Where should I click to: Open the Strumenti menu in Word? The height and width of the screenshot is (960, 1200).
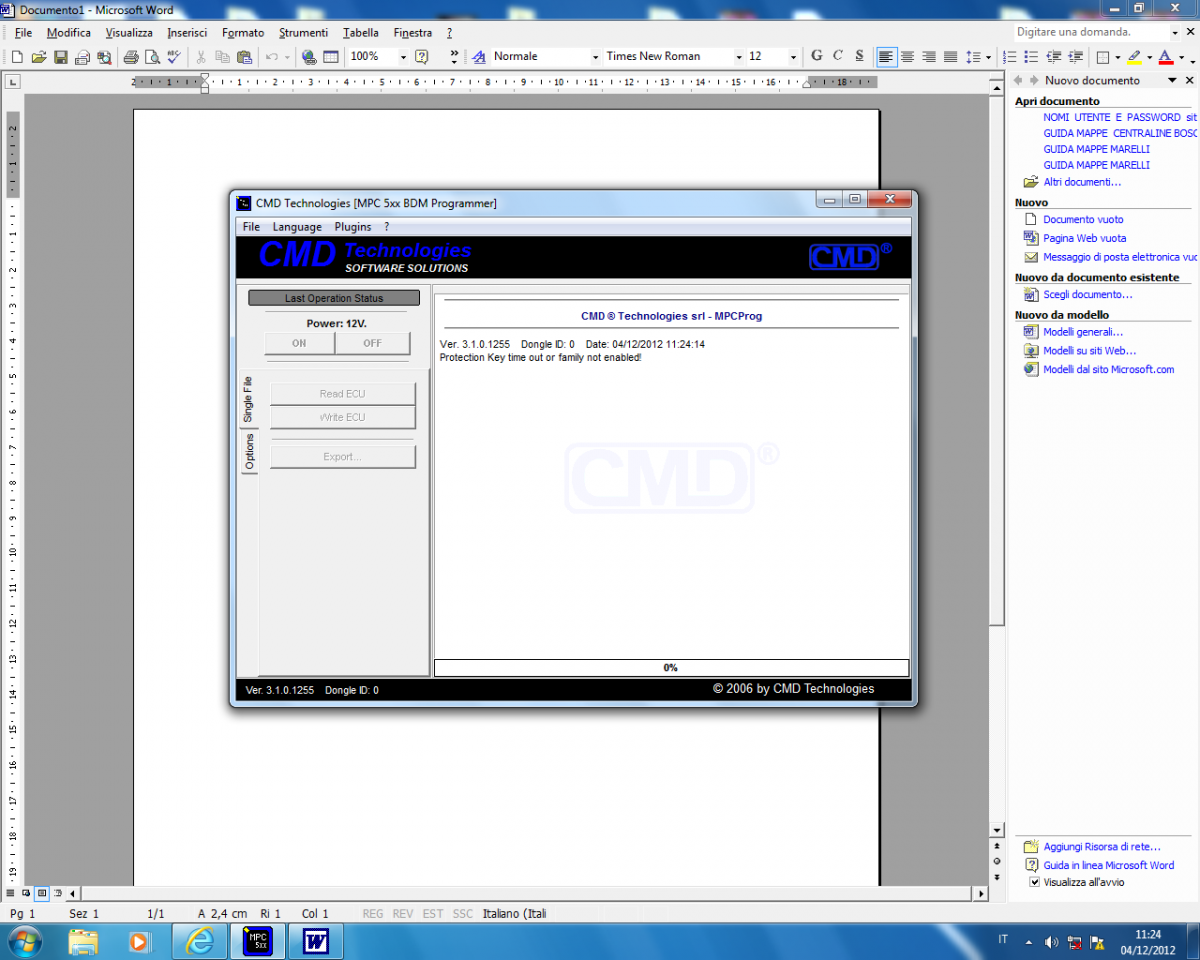click(303, 33)
